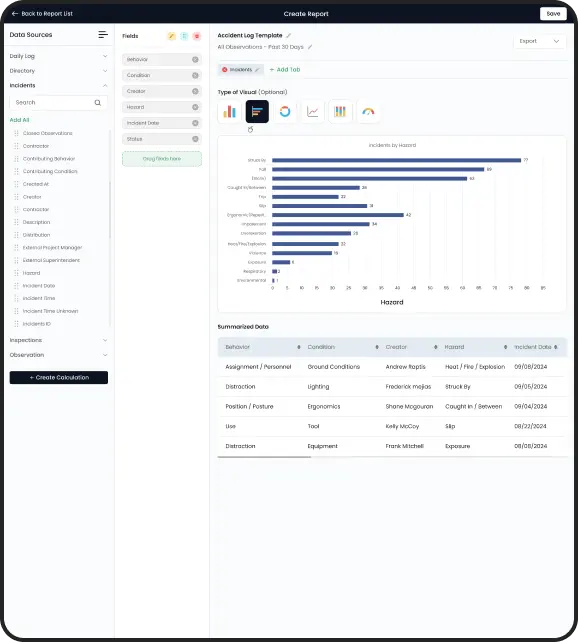Click External Project Manager field item

tap(52, 248)
